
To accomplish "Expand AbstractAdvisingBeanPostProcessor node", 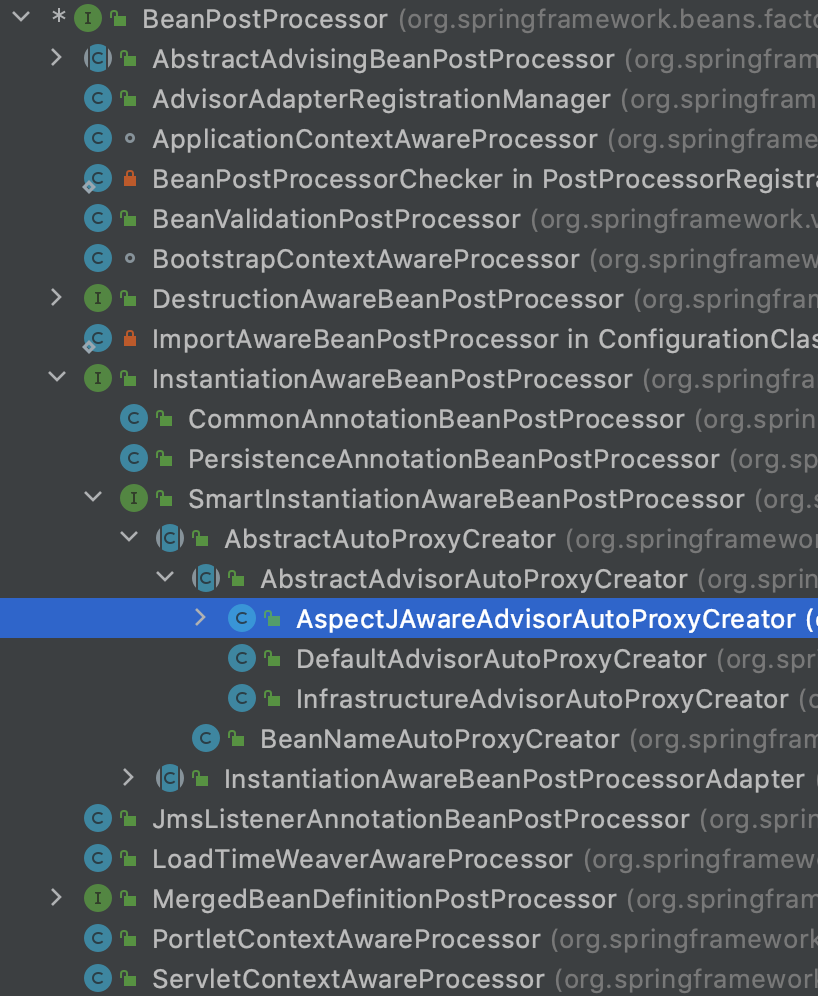I will pos(57,58).
